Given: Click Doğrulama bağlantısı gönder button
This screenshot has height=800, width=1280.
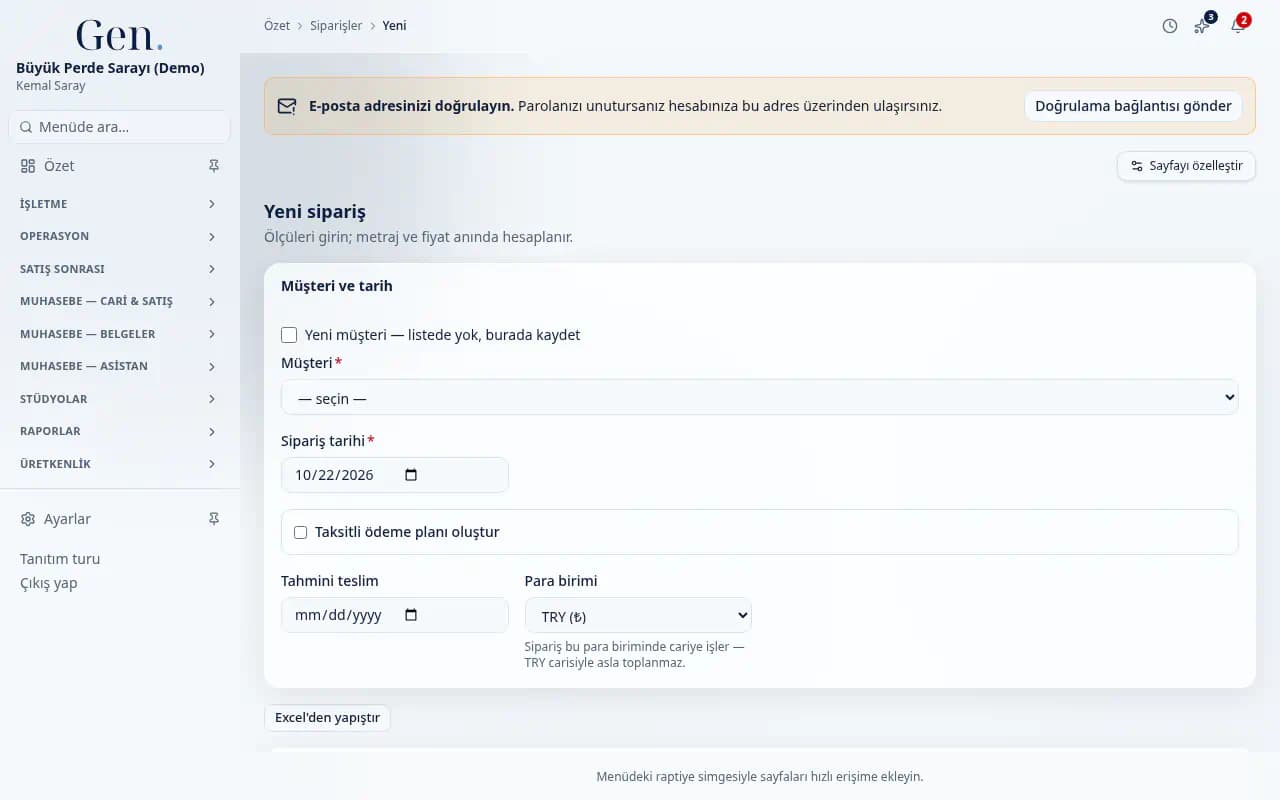Looking at the screenshot, I should (x=1133, y=106).
